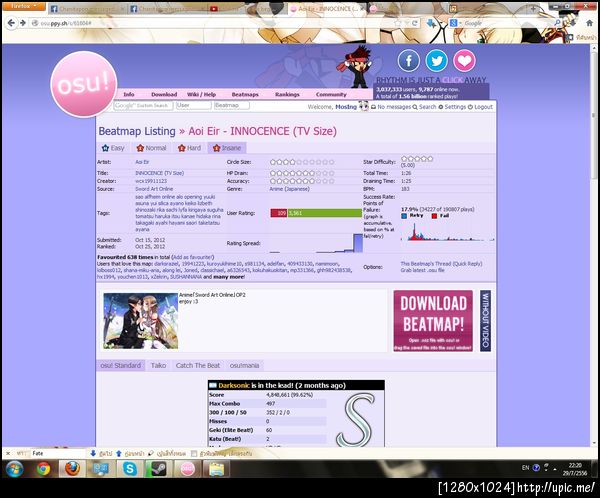
Task: Click in the Google Custom Search field
Action: pyautogui.click(x=143, y=105)
